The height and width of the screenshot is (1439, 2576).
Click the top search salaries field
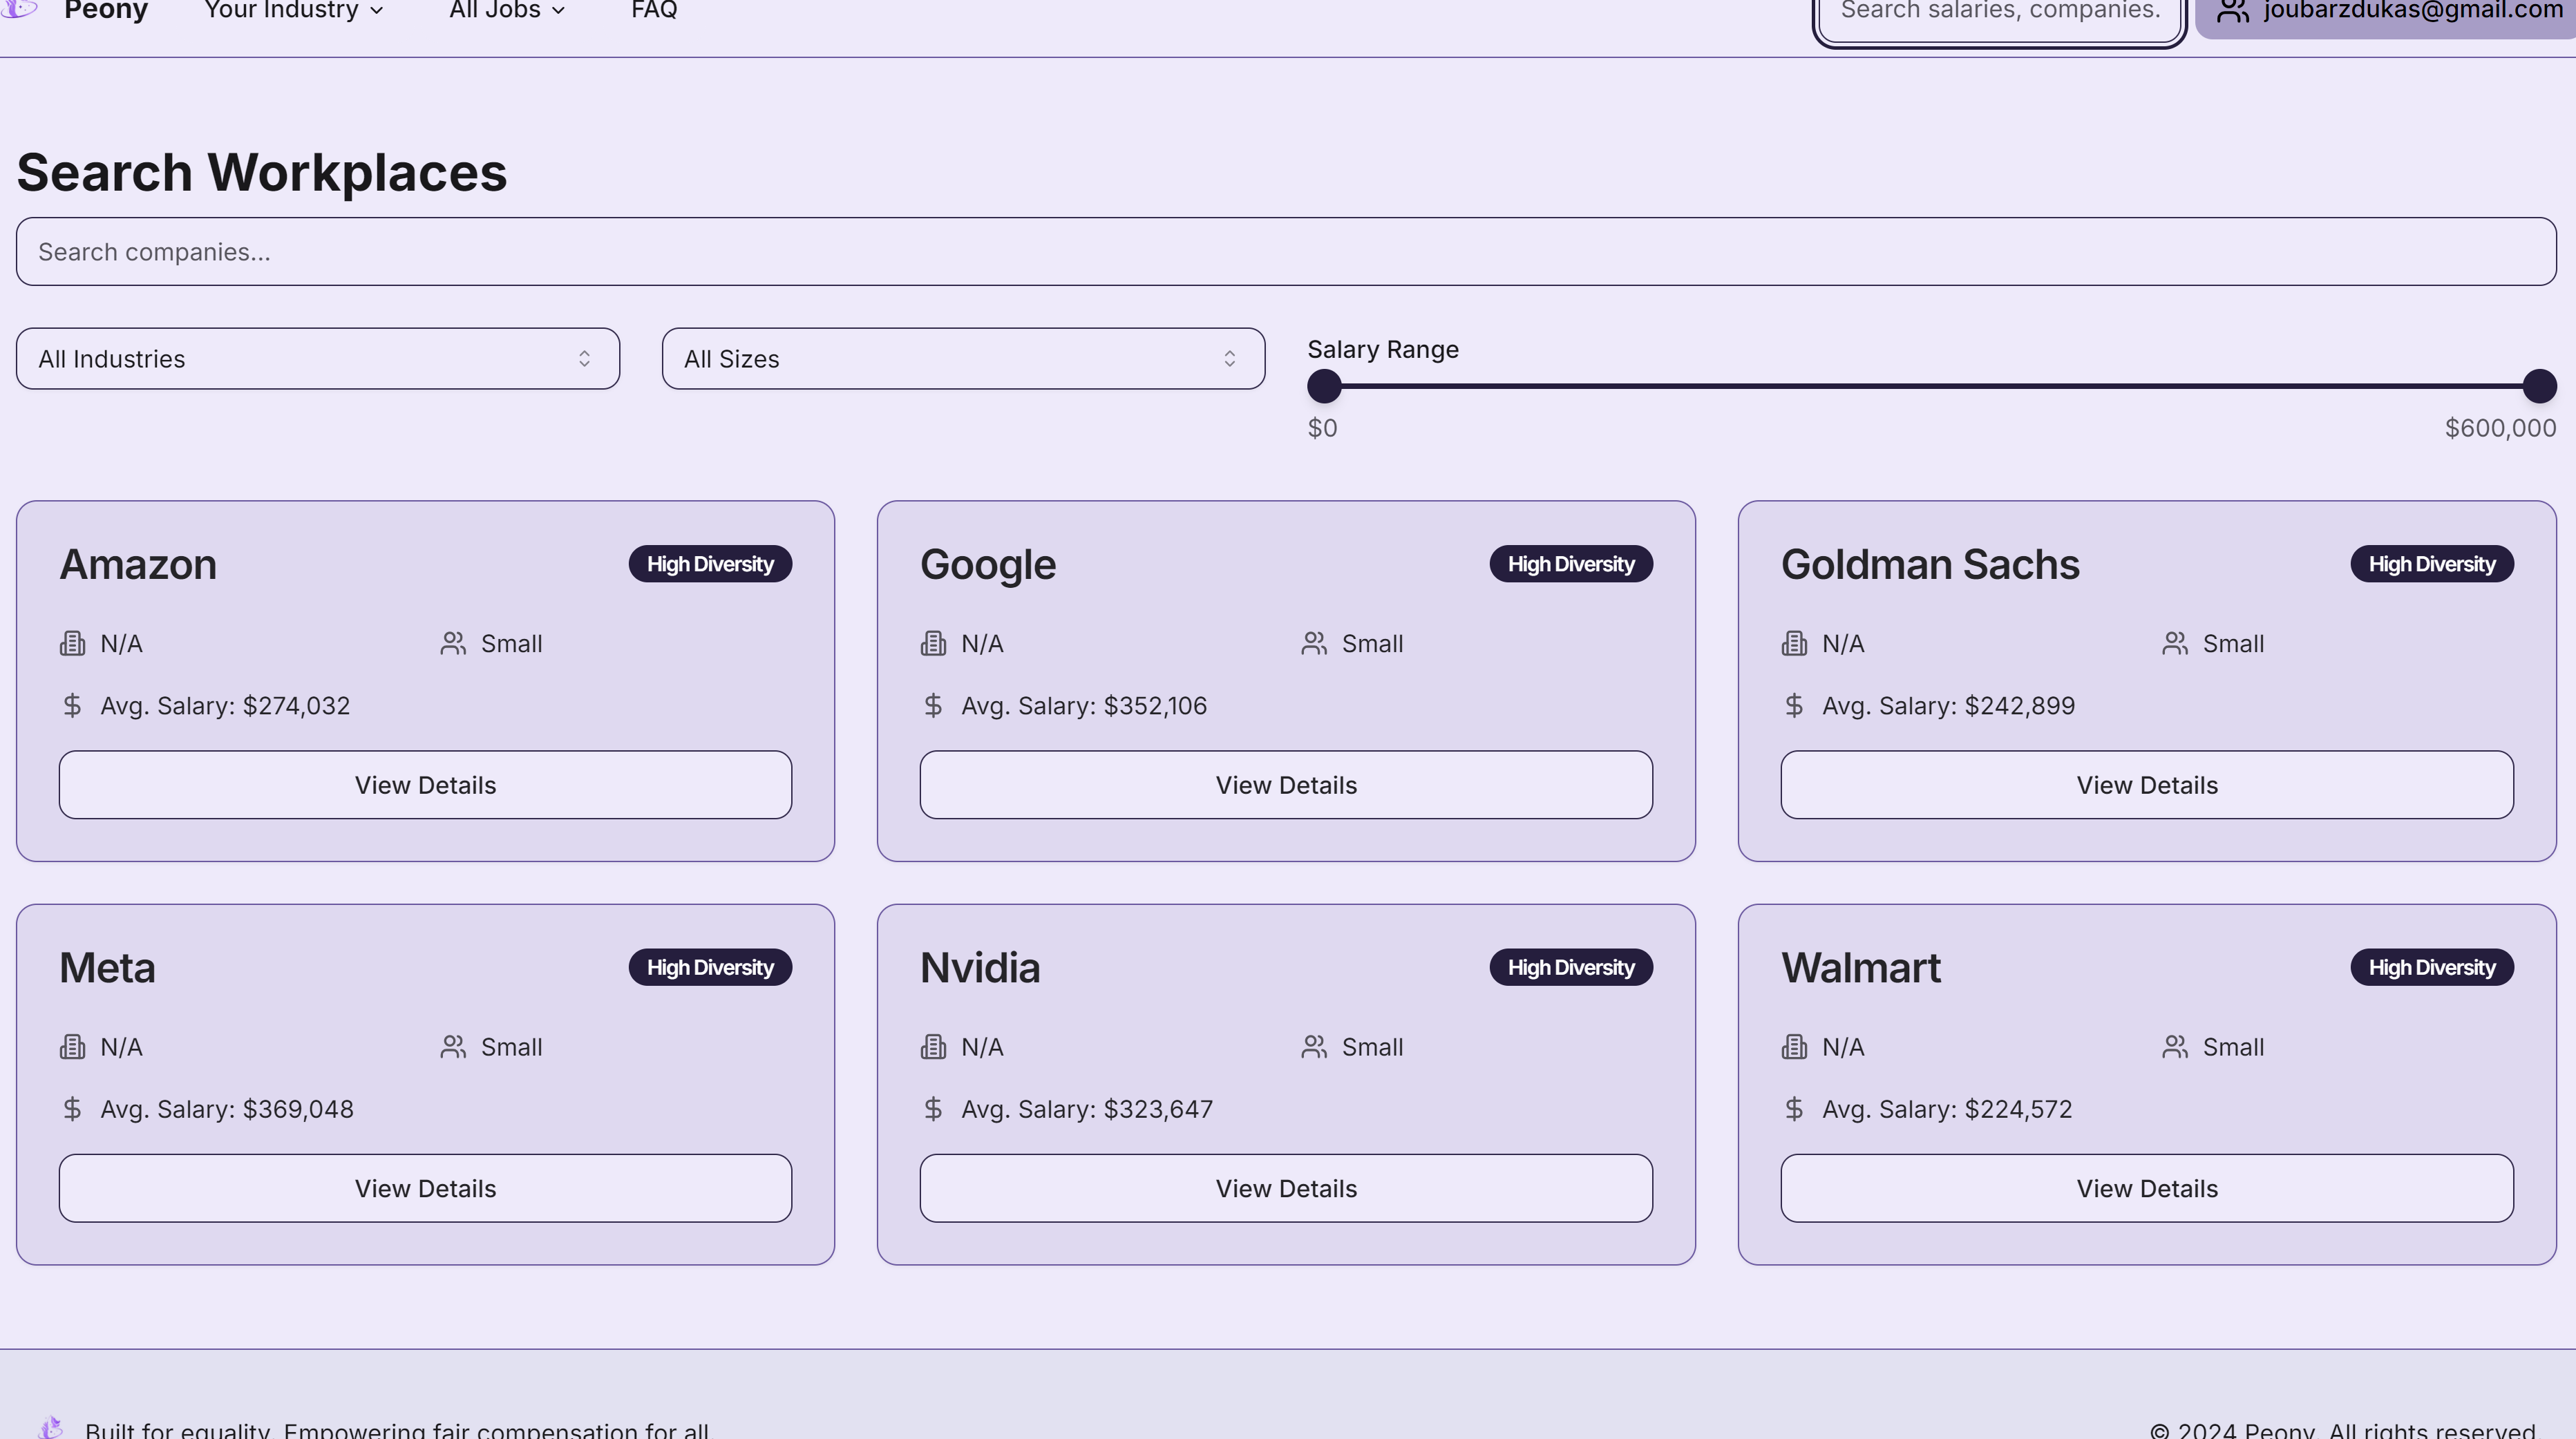(1998, 14)
